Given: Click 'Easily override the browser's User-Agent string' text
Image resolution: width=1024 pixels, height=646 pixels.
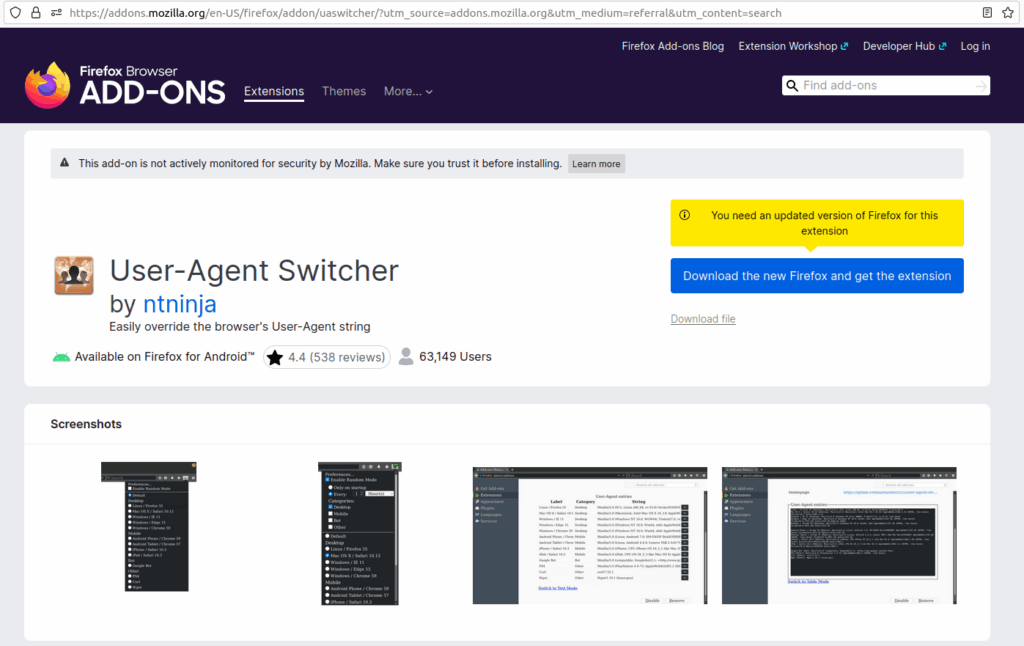Looking at the screenshot, I should tap(240, 327).
